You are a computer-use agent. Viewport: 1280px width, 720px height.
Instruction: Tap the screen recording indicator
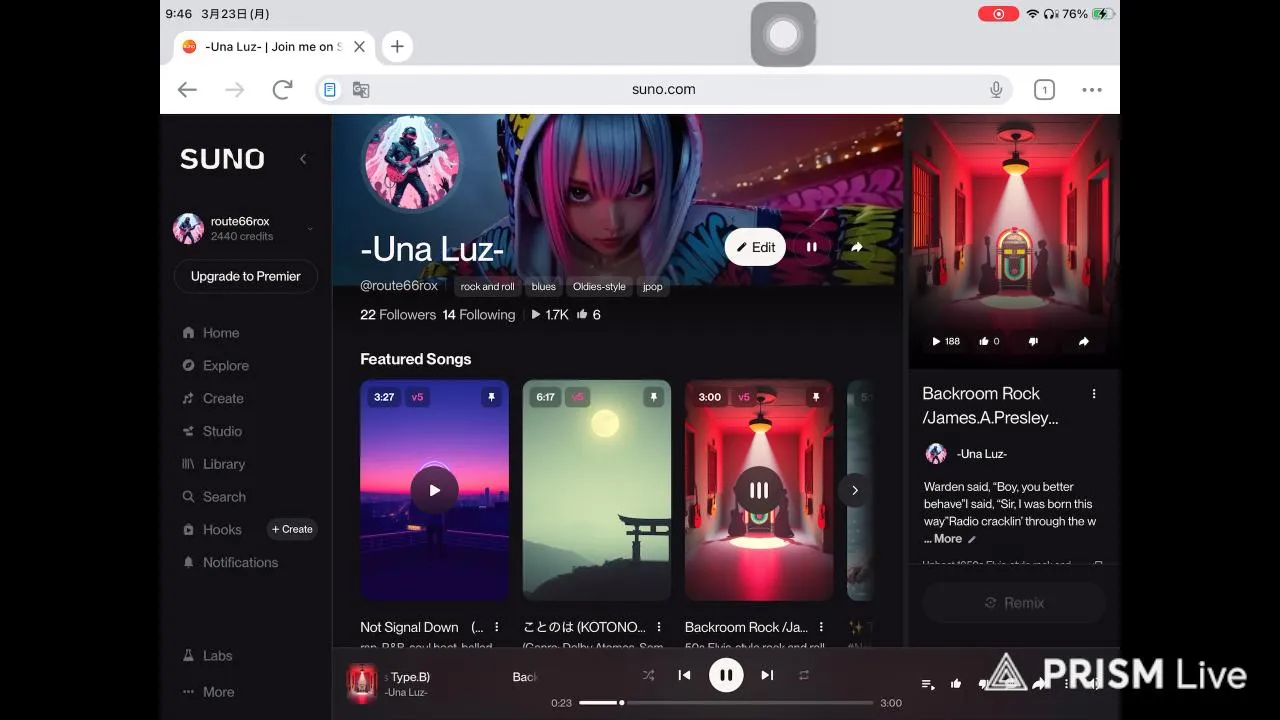tap(998, 14)
